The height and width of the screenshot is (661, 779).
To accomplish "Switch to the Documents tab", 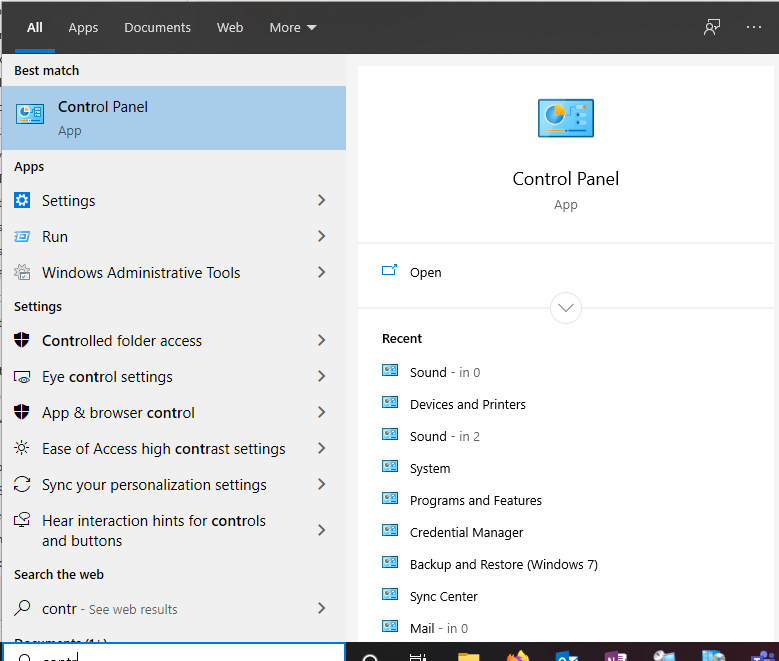I will [x=157, y=27].
